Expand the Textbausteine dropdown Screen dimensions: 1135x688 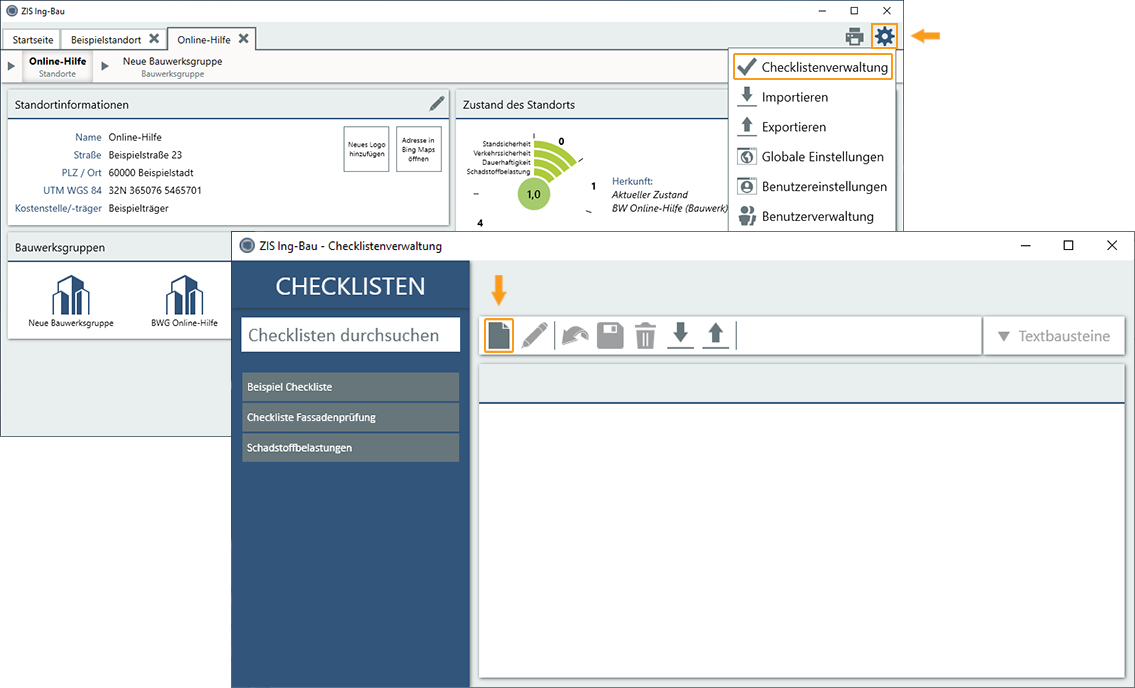(1054, 336)
